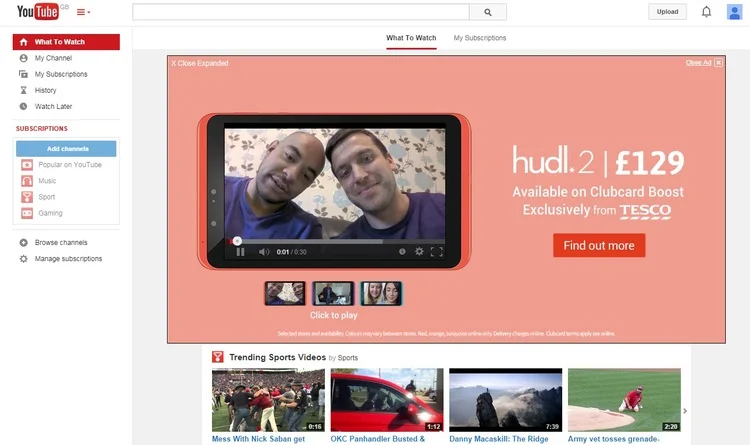Click the Add channels button
Screen dimensions: 750x445
pyautogui.click(x=66, y=148)
